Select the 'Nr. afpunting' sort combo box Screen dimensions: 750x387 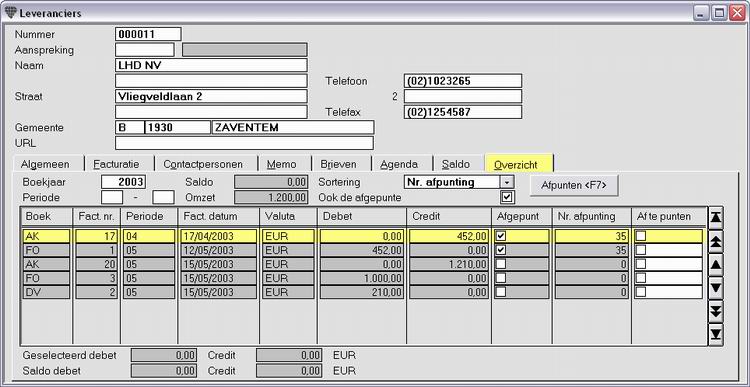tap(459, 182)
